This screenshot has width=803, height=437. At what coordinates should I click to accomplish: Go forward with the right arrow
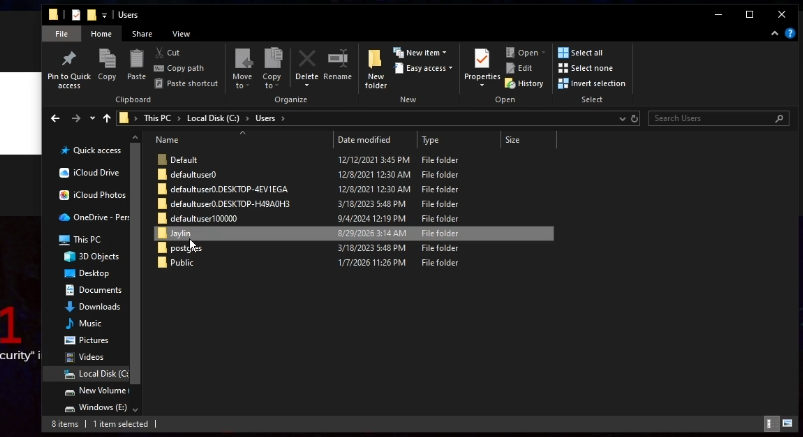76,118
